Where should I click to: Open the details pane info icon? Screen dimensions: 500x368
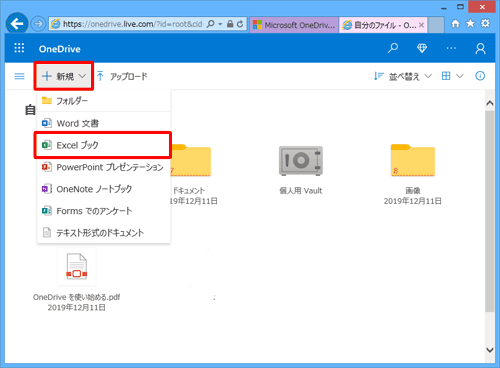480,76
